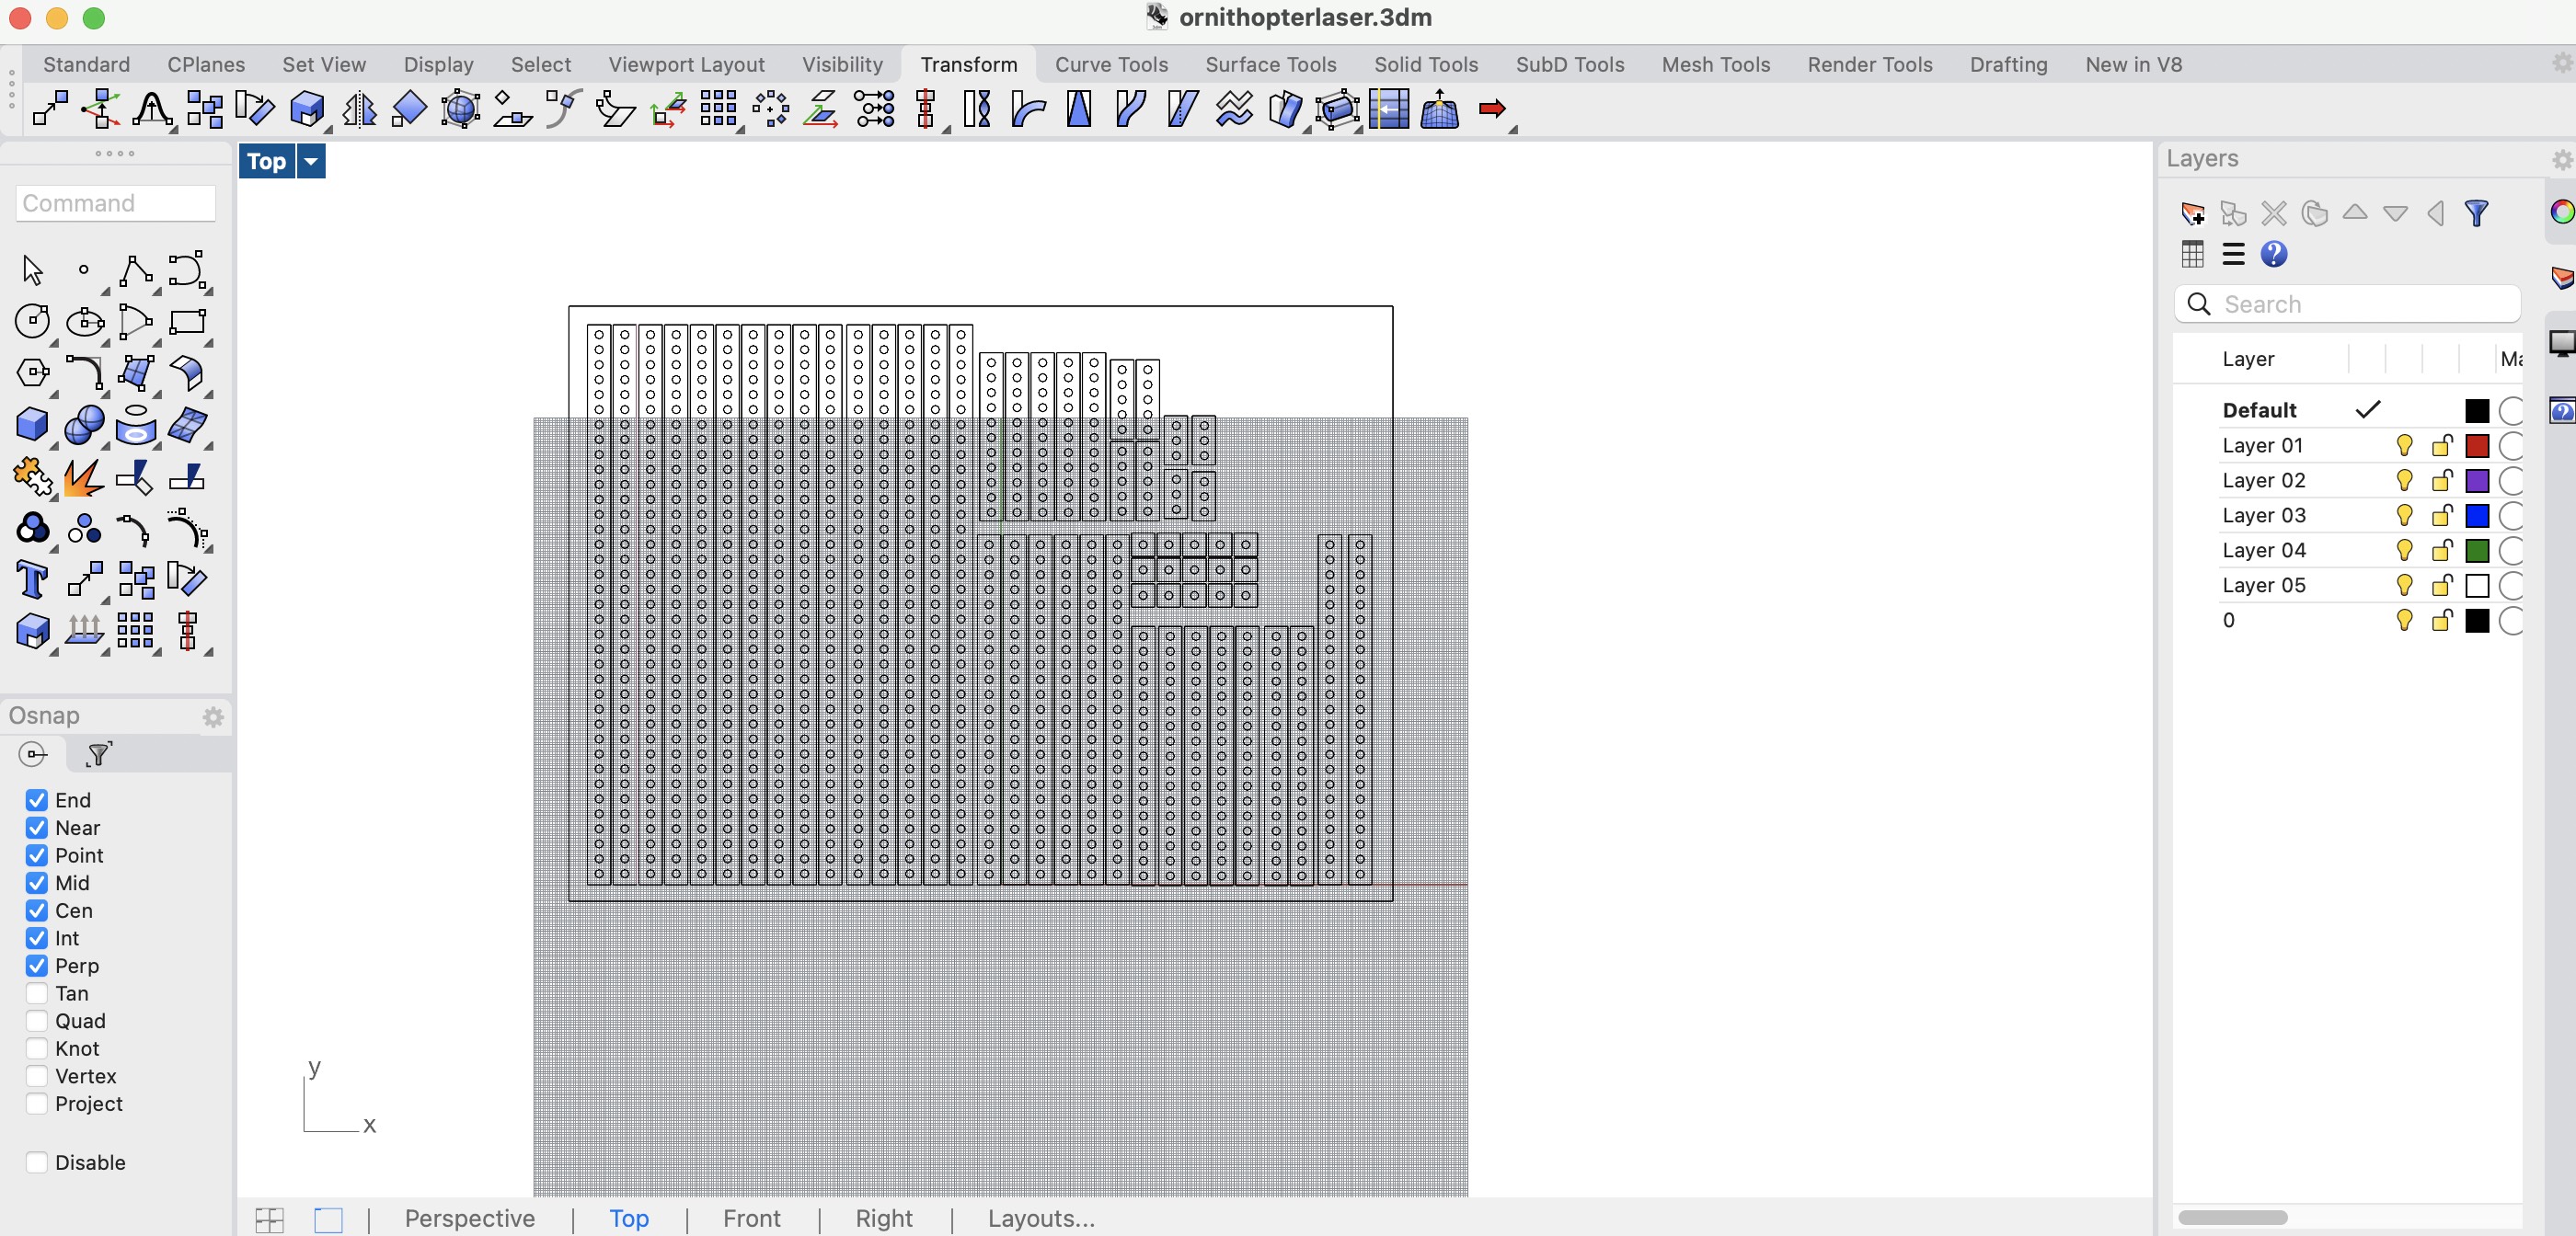Click the Rectangle tool
This screenshot has width=2576, height=1236.
pos(187,321)
